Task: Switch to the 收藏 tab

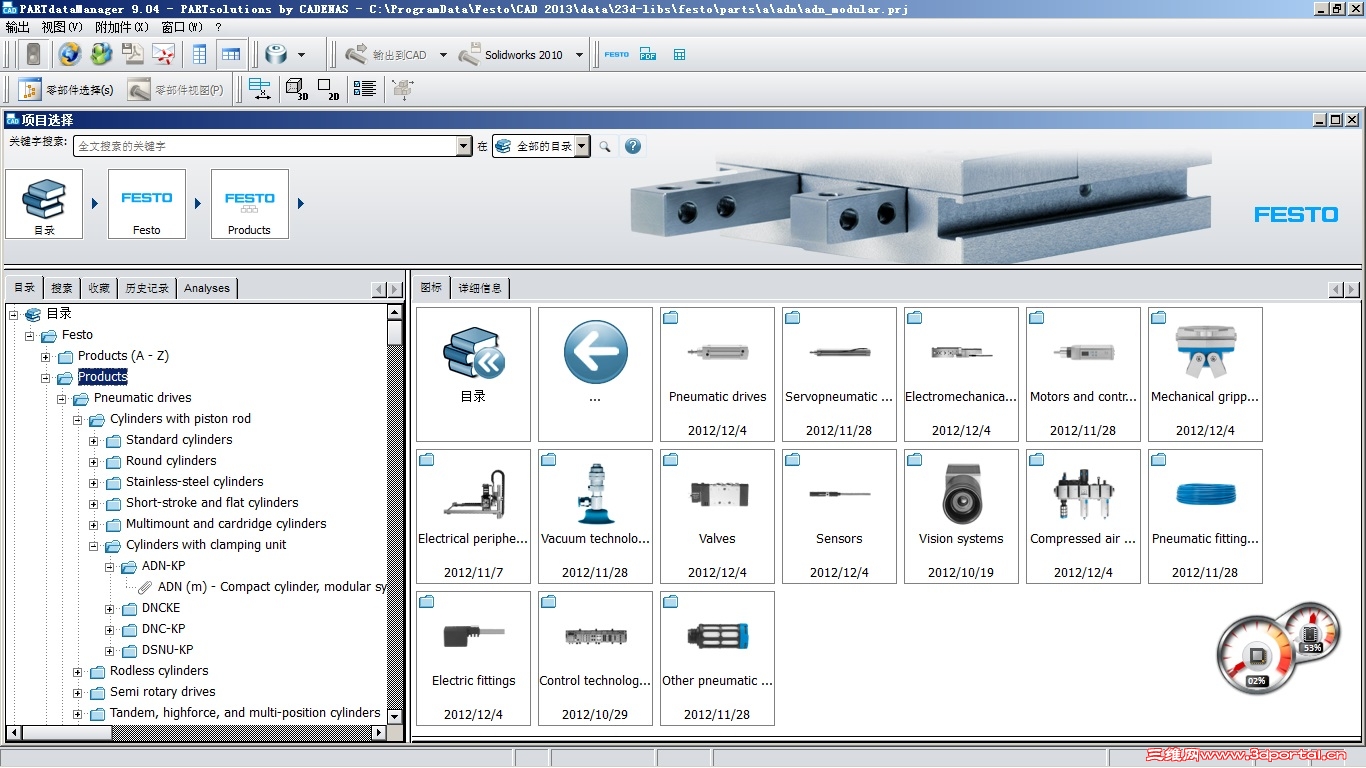Action: 99,288
